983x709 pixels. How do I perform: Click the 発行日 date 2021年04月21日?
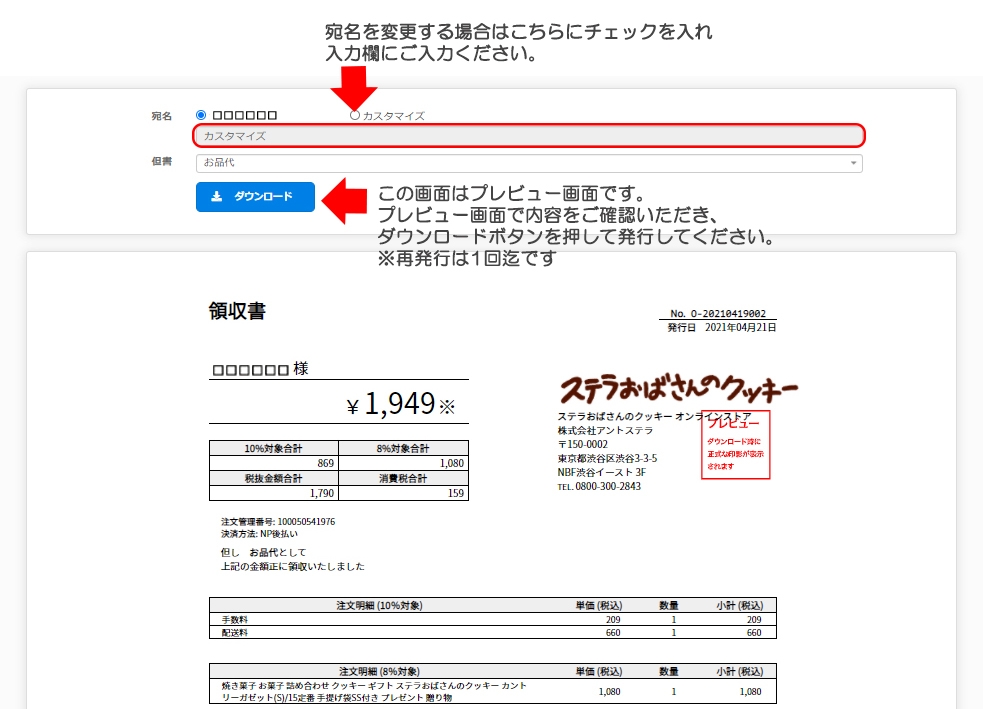click(x=740, y=327)
